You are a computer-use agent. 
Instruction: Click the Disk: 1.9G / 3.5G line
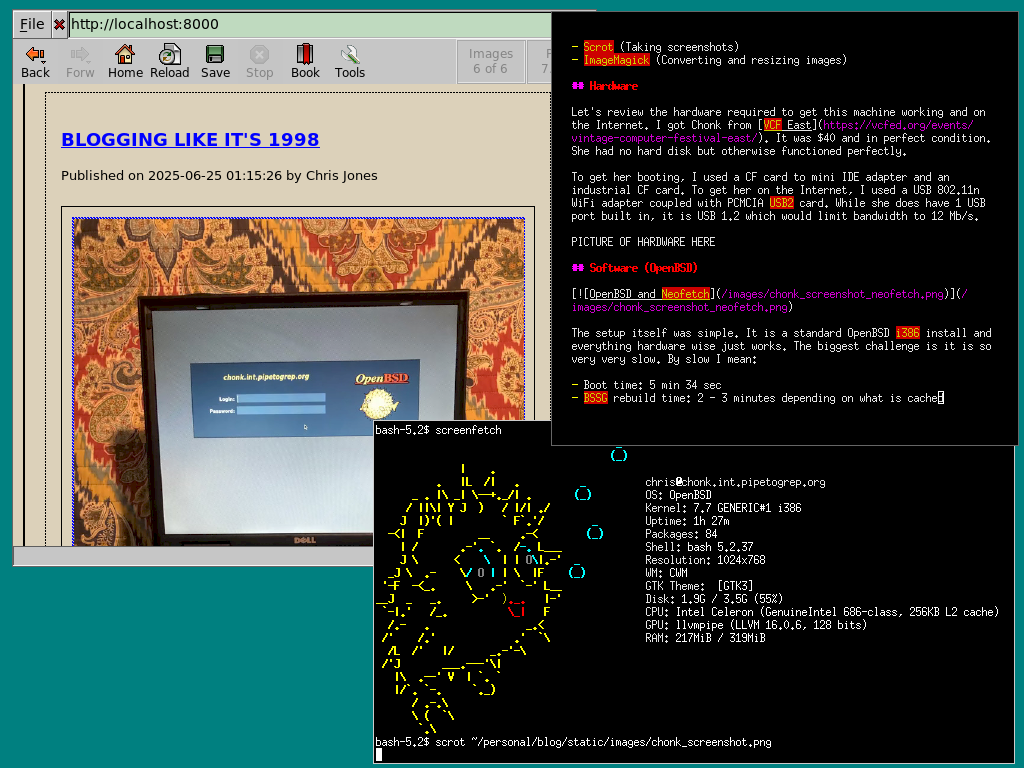click(x=714, y=599)
